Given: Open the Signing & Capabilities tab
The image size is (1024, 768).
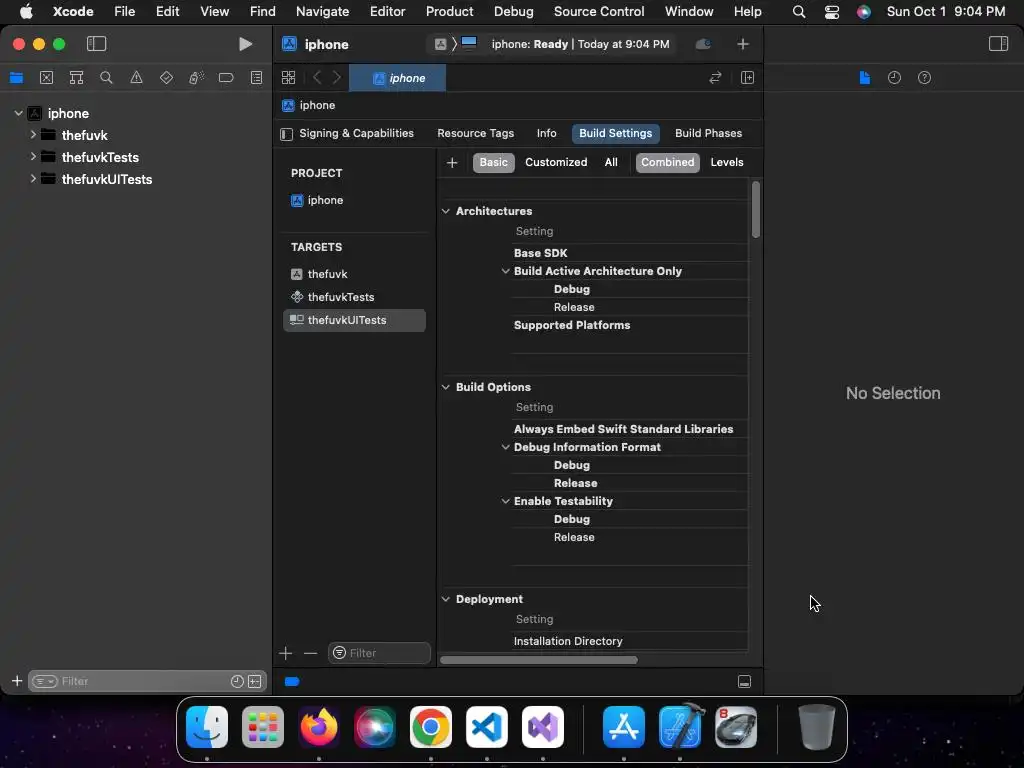Looking at the screenshot, I should (356, 133).
